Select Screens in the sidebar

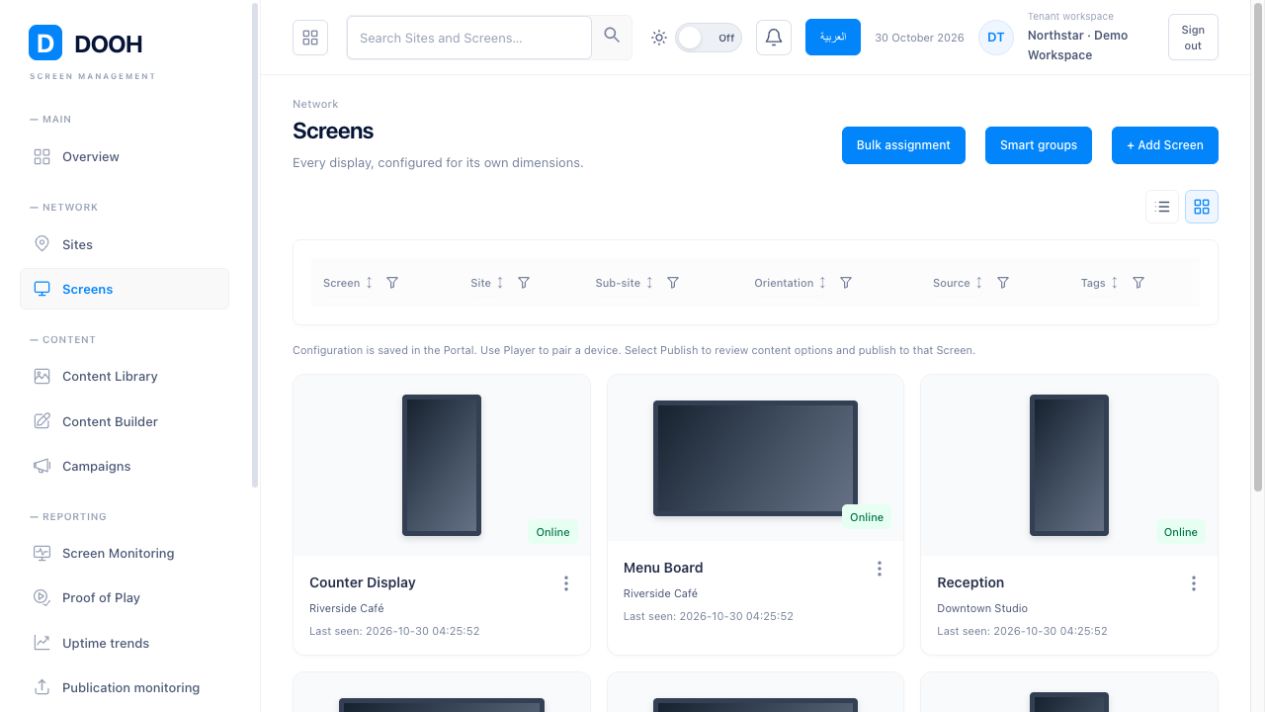click(124, 289)
